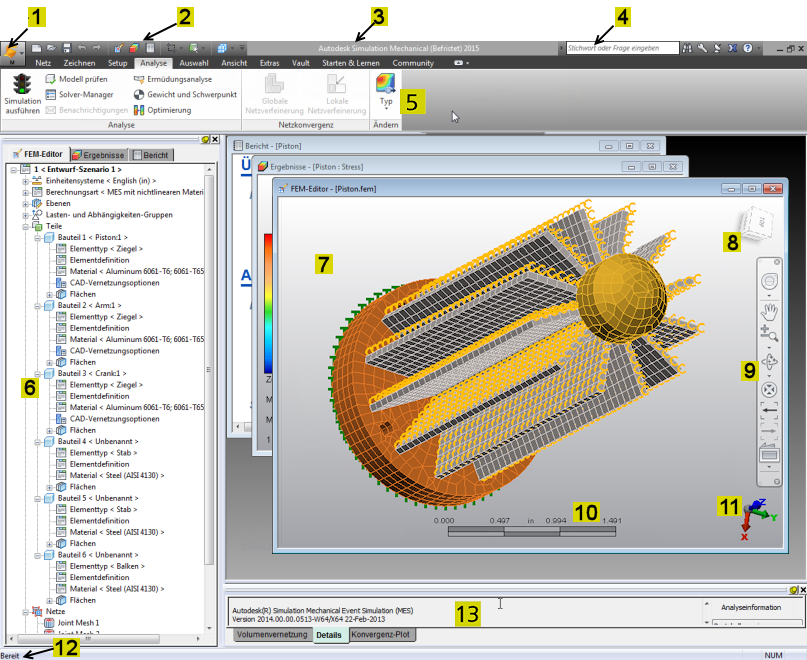Open the application menu button

click(12, 53)
